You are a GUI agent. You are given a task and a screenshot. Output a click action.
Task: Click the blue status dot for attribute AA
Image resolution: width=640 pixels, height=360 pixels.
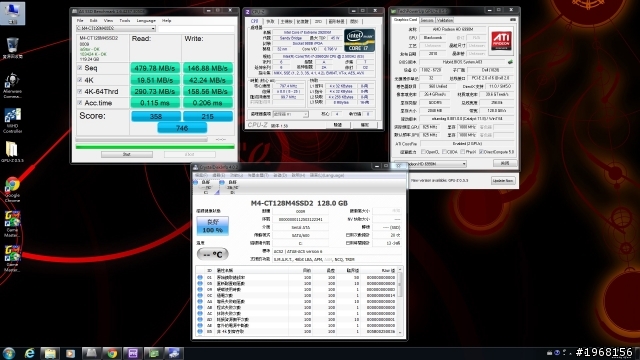tap(200, 301)
